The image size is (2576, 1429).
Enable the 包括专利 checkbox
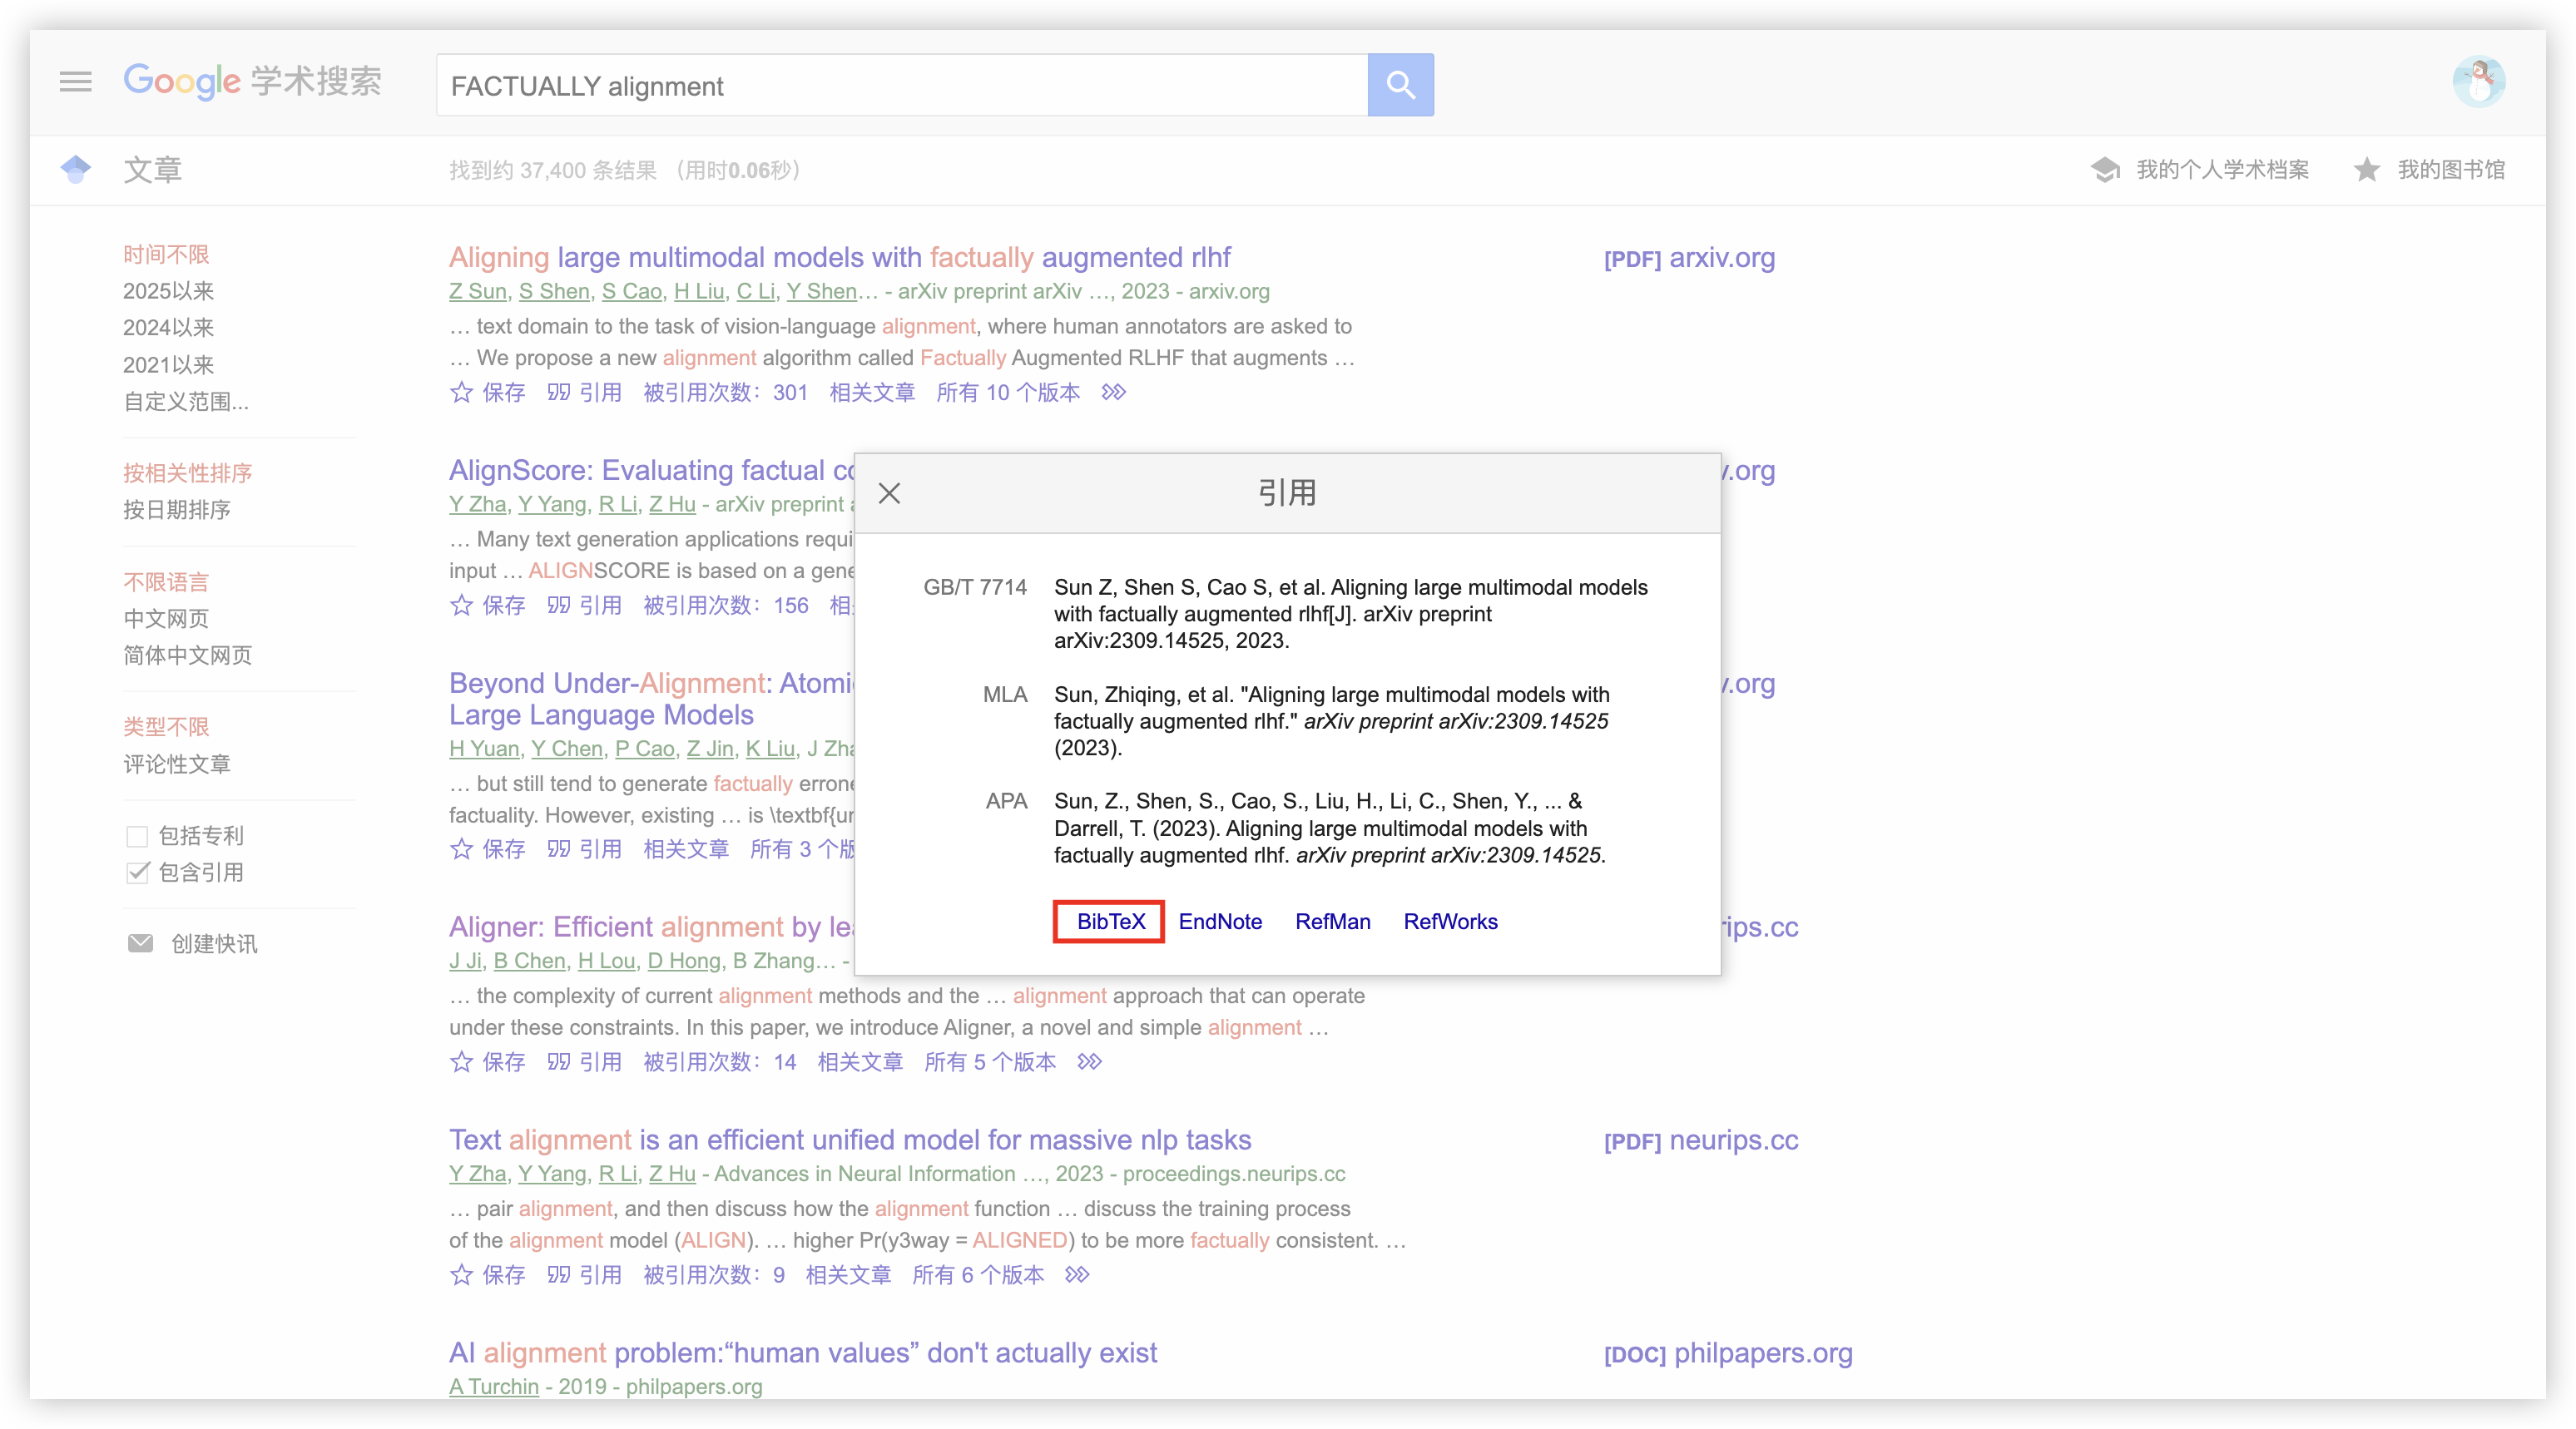click(x=138, y=836)
